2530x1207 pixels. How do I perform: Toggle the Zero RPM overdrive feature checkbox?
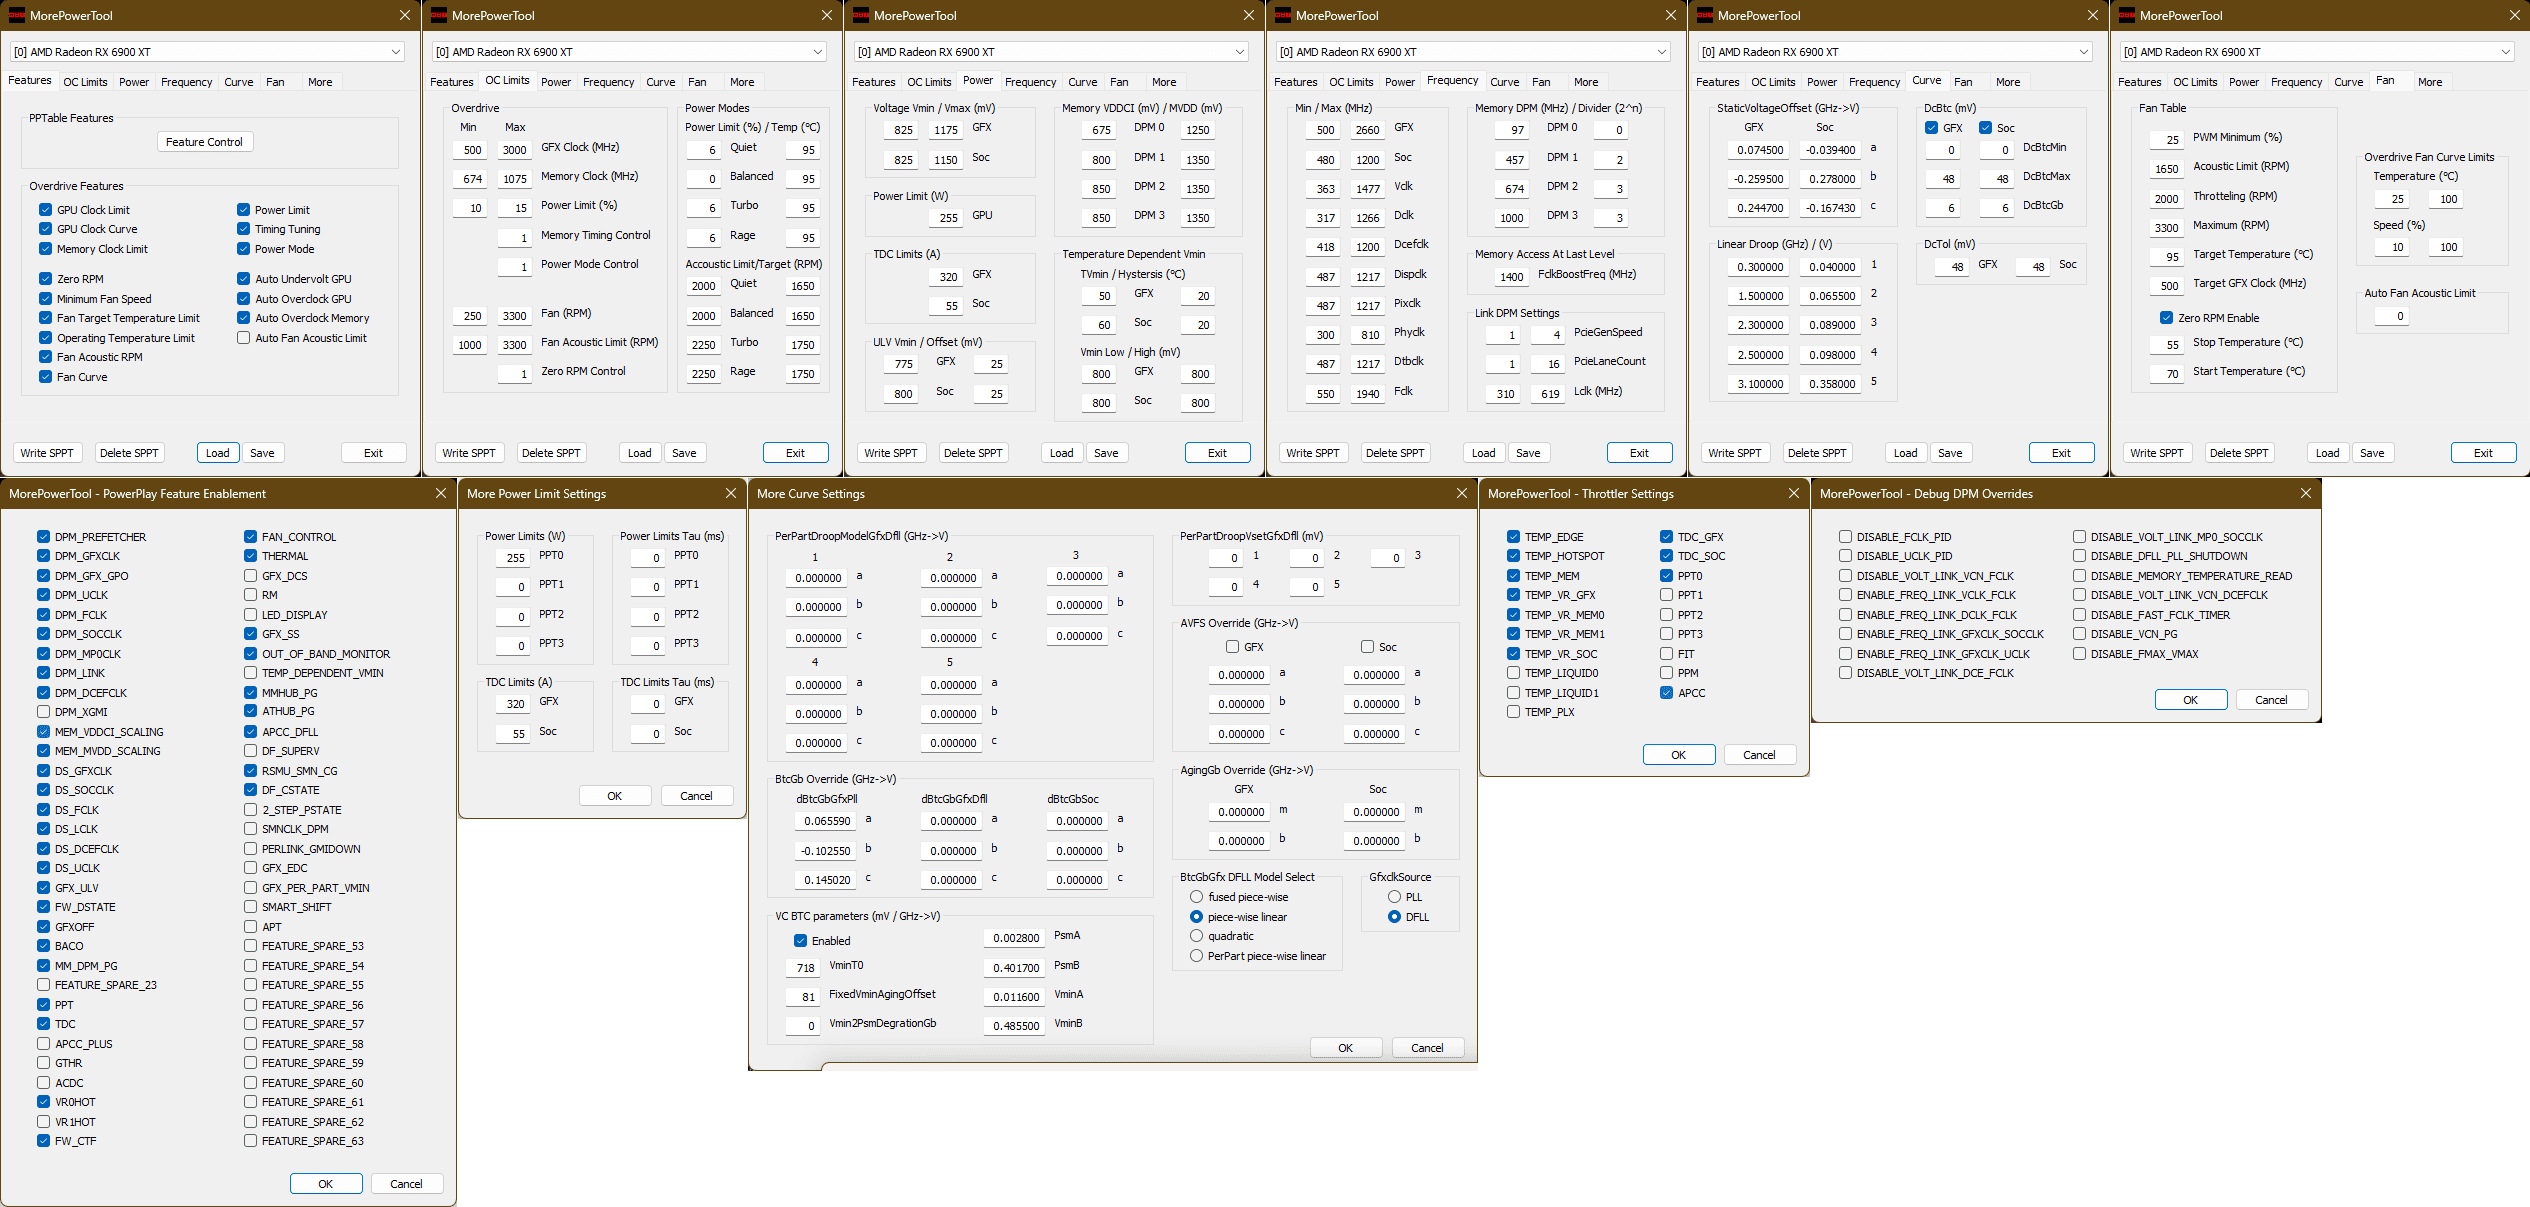[x=46, y=279]
